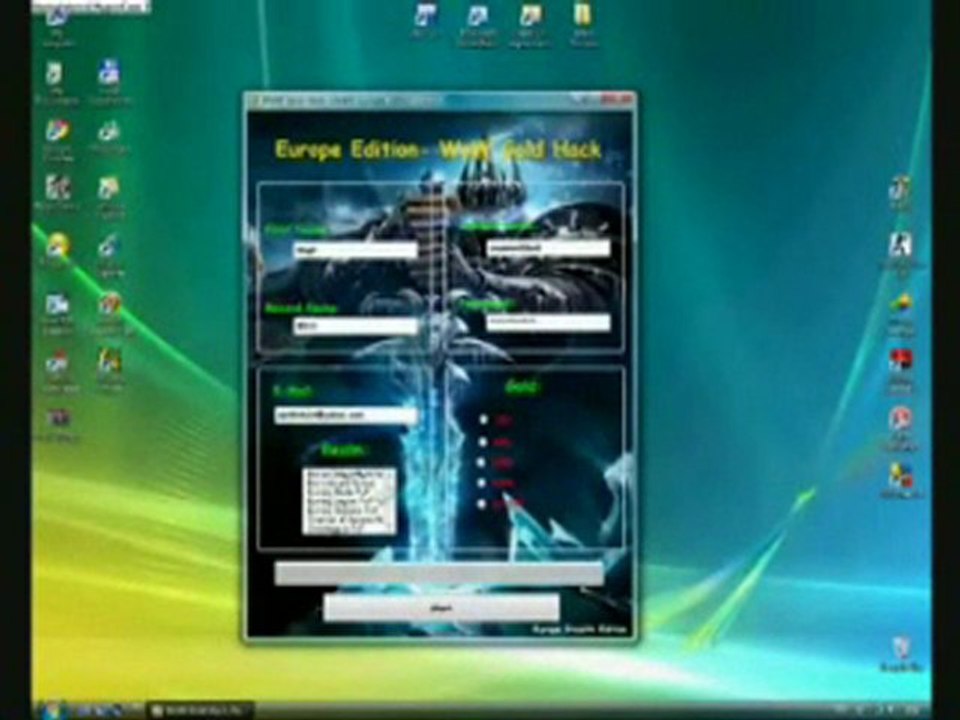Select the yellow folder icon at desktop top

pyautogui.click(x=582, y=24)
